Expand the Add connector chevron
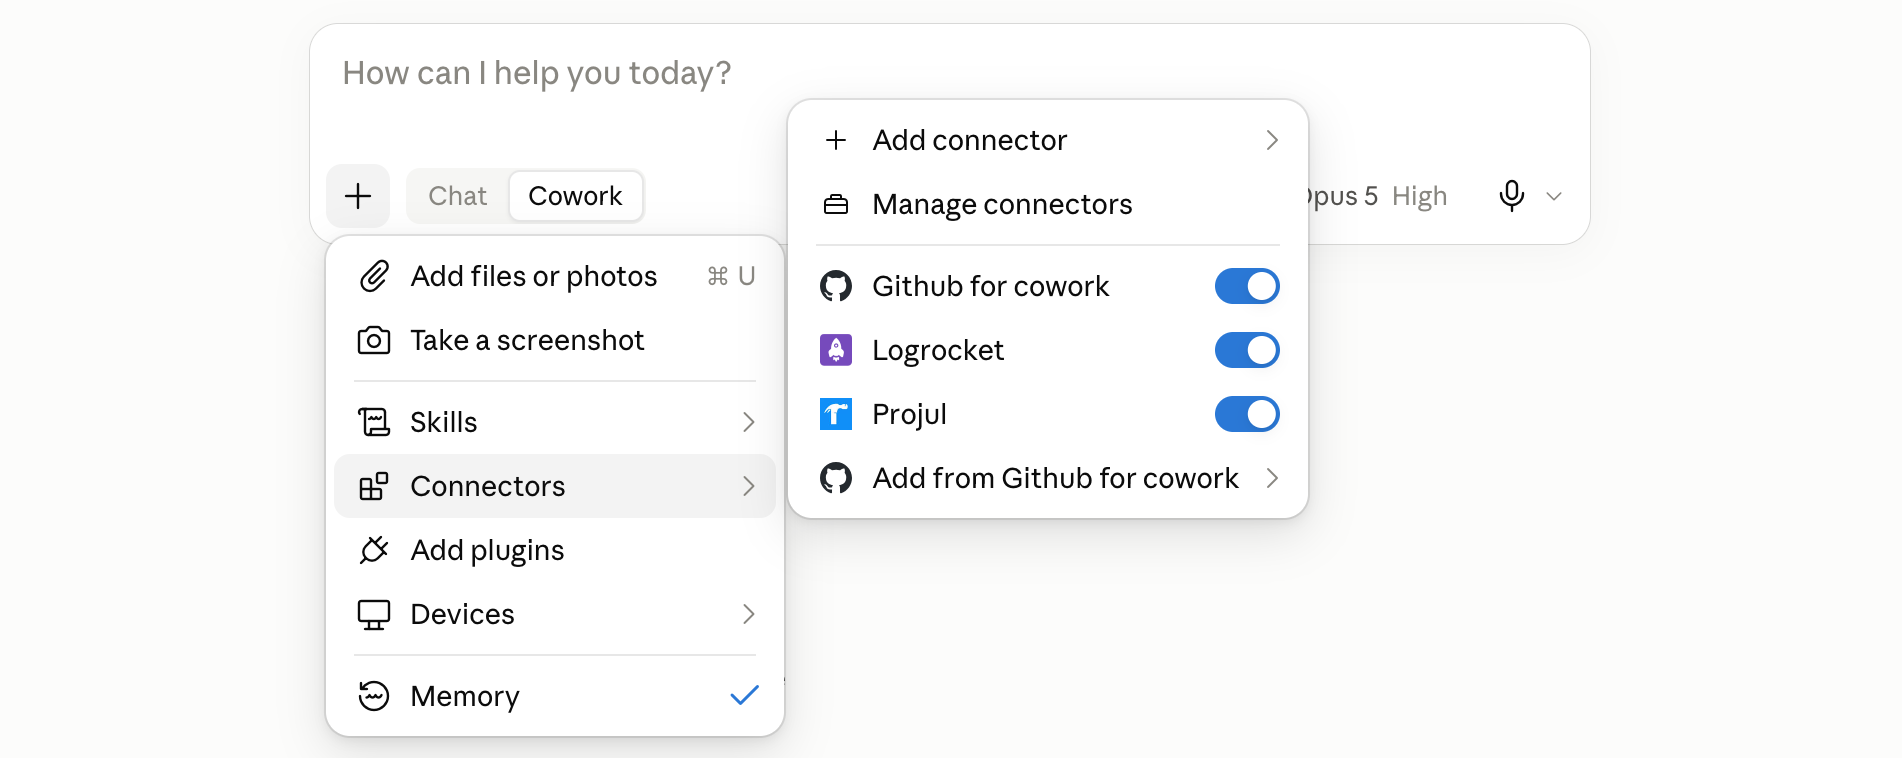The image size is (1902, 758). [x=1272, y=140]
